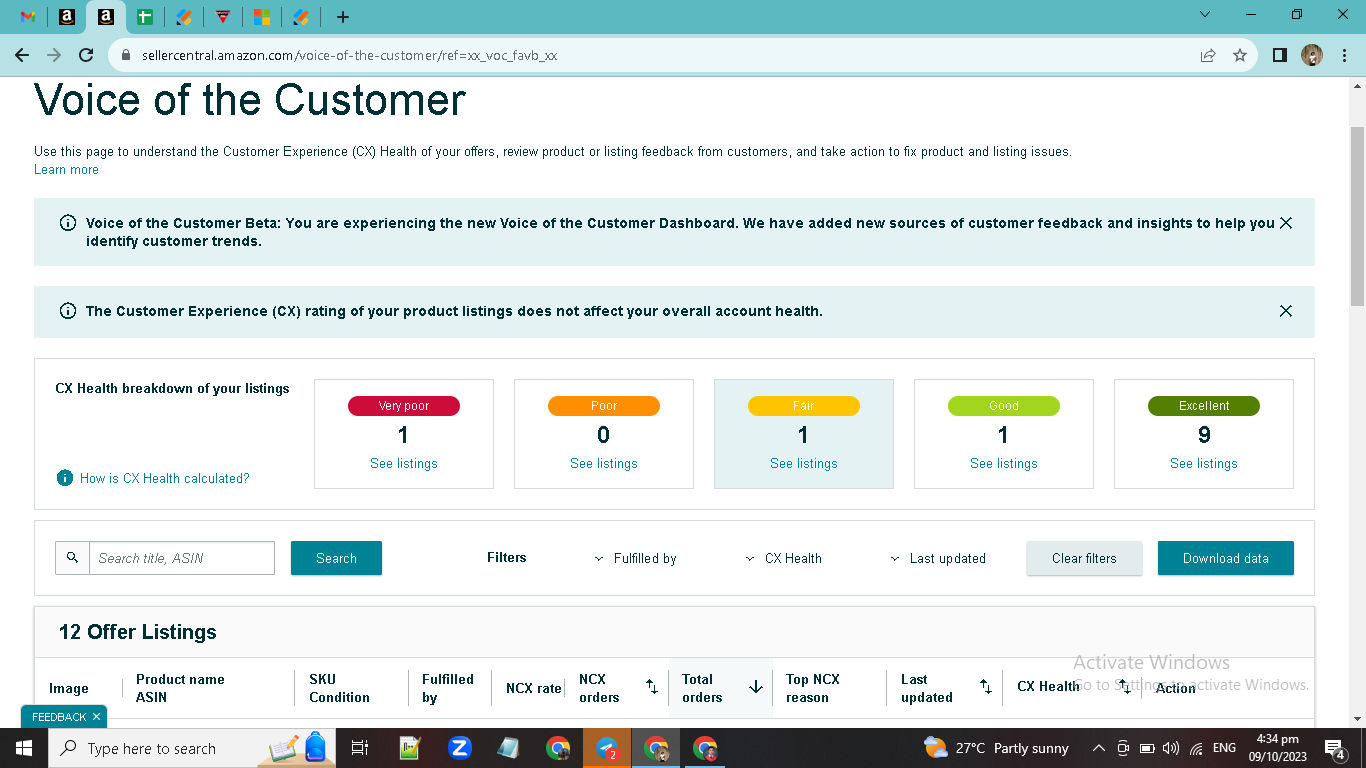
Task: Dismiss the CX rating account health banner
Action: 1286,311
